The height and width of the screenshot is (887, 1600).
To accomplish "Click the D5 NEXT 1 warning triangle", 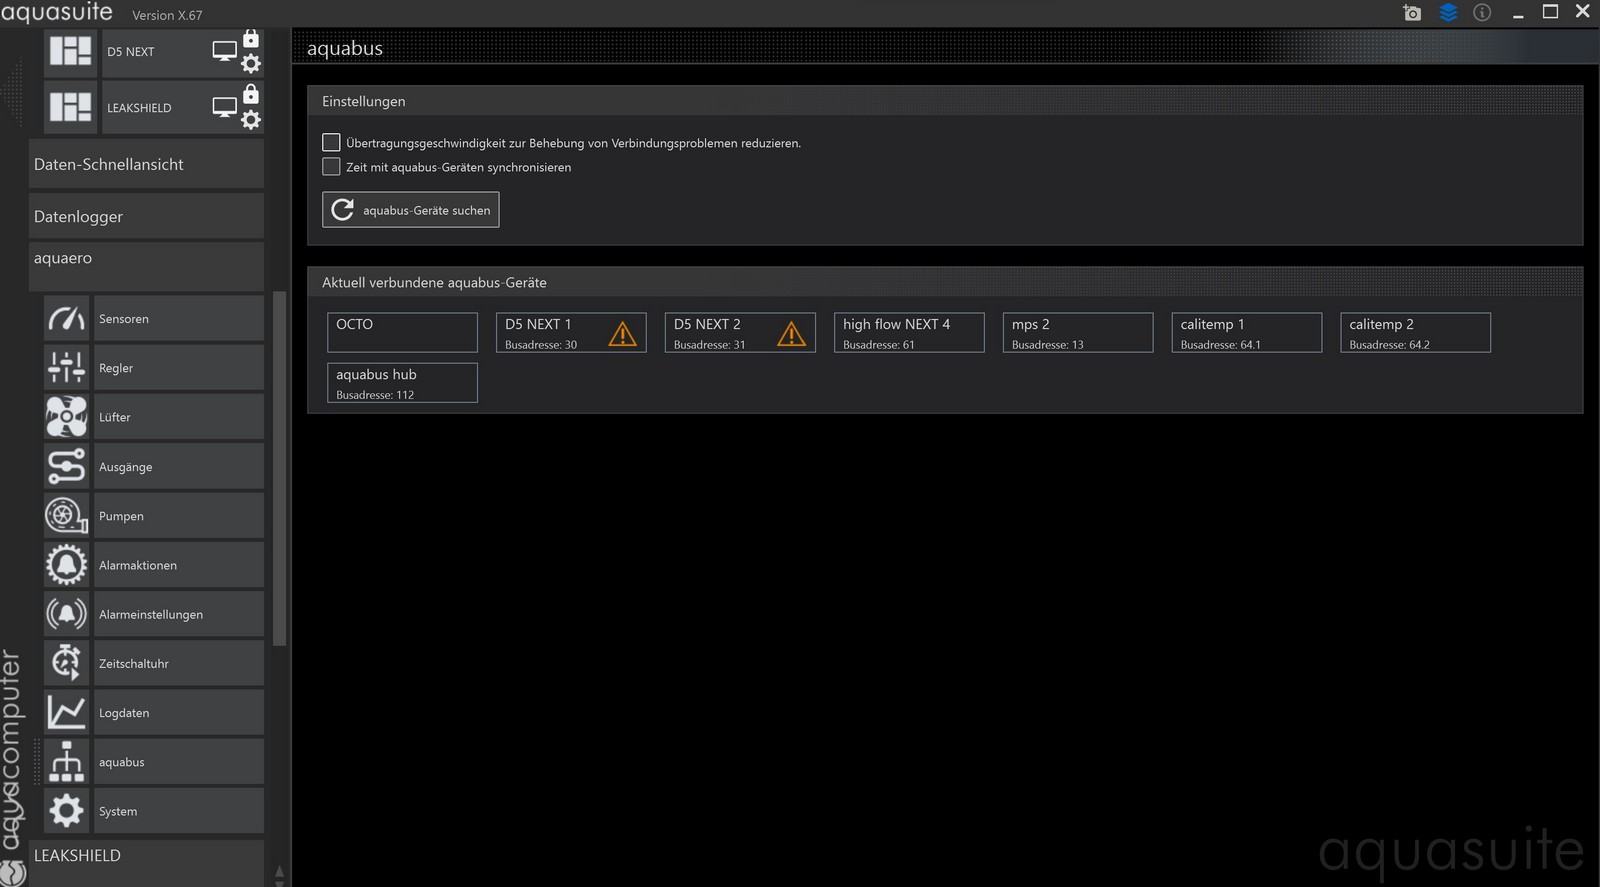I will [x=622, y=334].
